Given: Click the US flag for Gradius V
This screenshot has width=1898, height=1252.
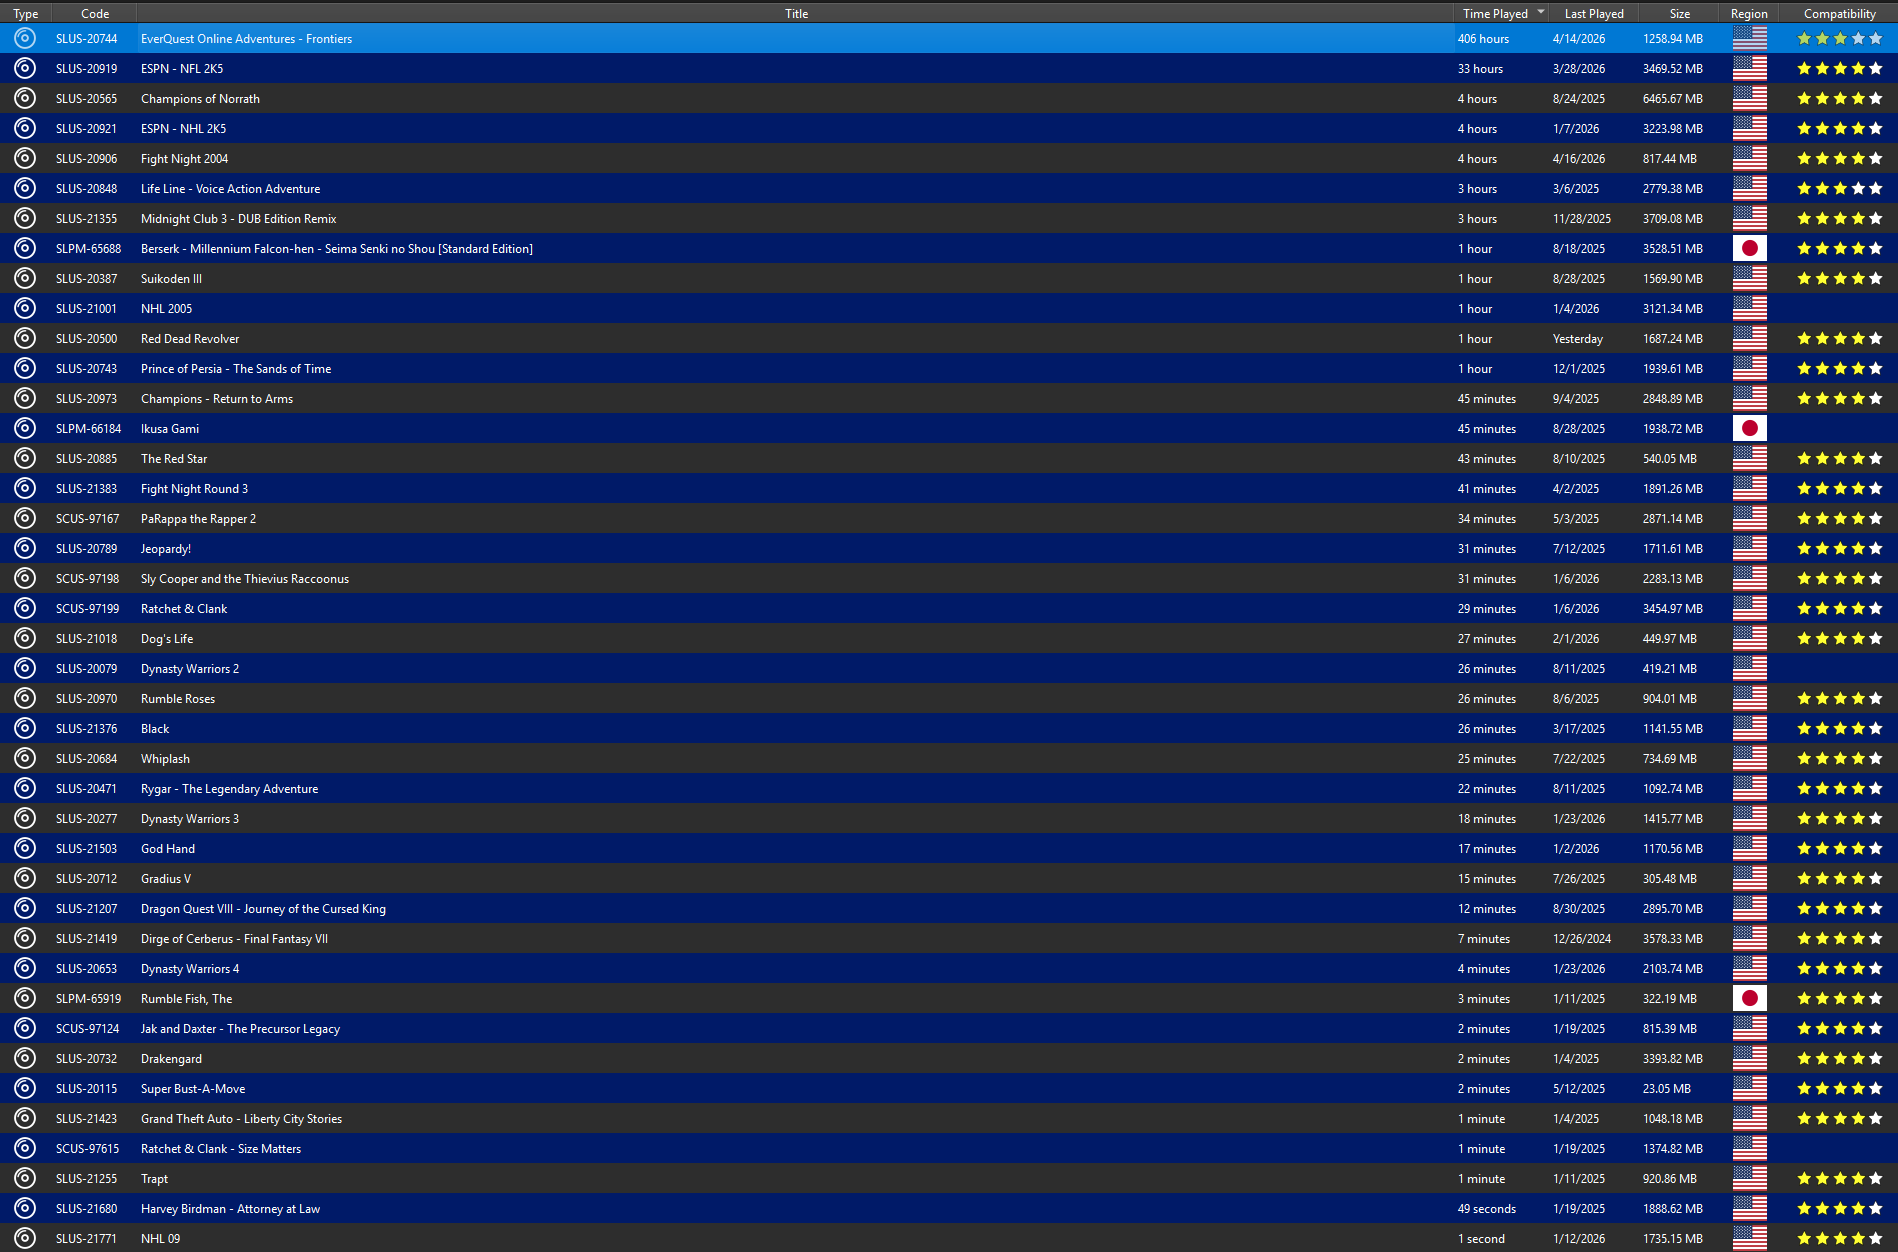Looking at the screenshot, I should [x=1750, y=878].
